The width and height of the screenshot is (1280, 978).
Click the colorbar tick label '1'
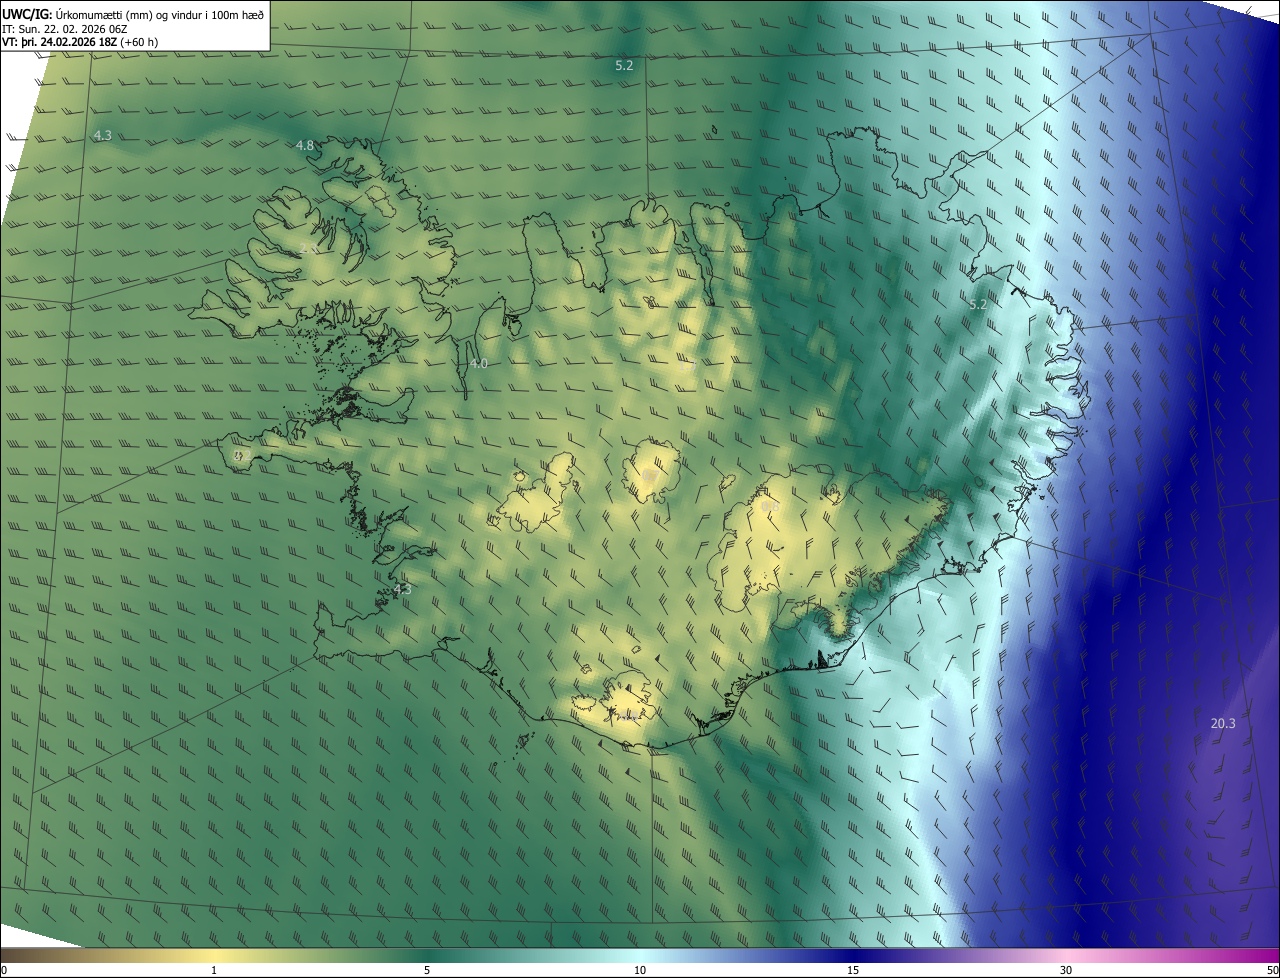[214, 970]
